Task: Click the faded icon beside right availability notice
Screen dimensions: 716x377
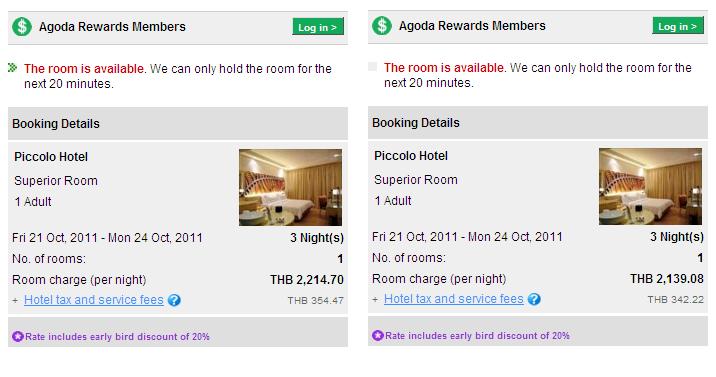Action: 373,67
